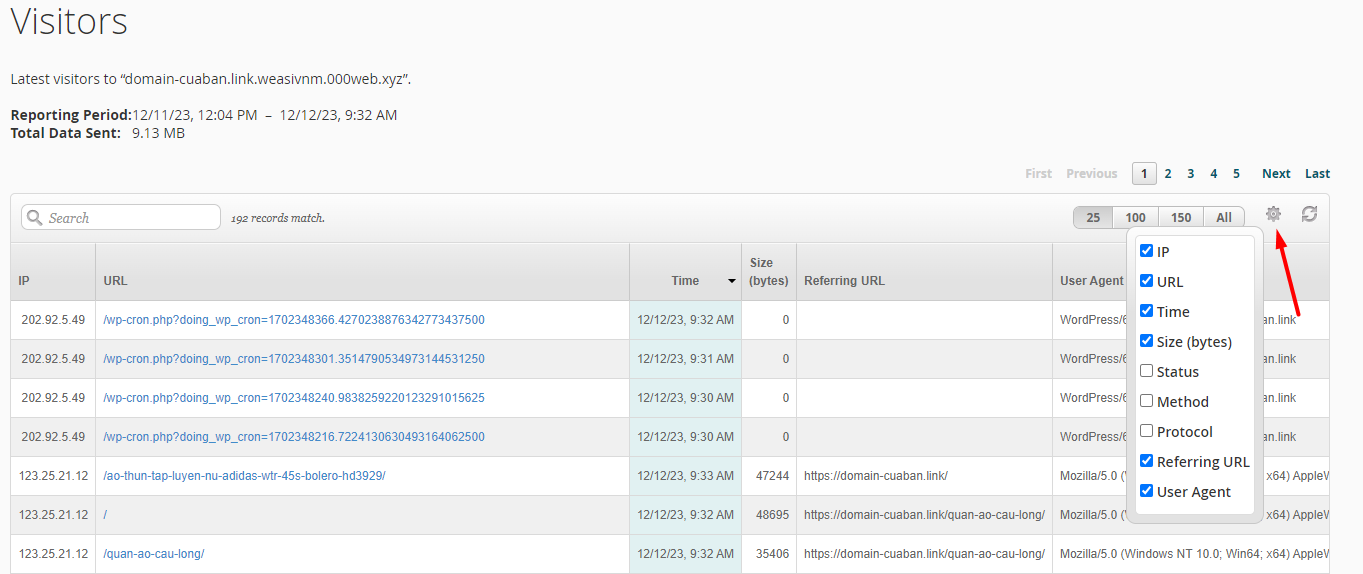Viewport: 1363px width, 574px height.
Task: Uncheck the Size (bytes) checkbox
Action: (1147, 341)
